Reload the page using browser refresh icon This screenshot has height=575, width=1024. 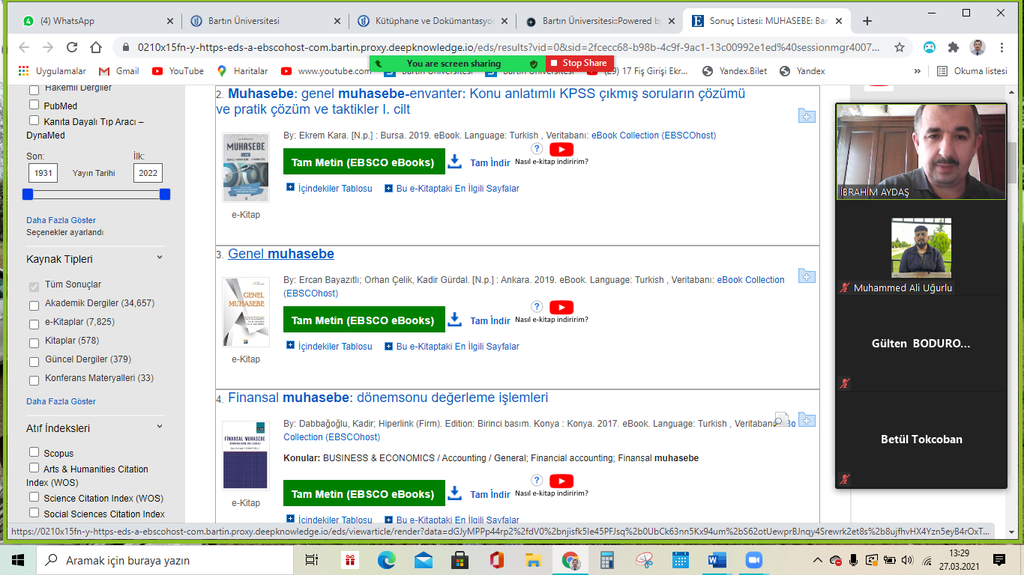(x=72, y=47)
